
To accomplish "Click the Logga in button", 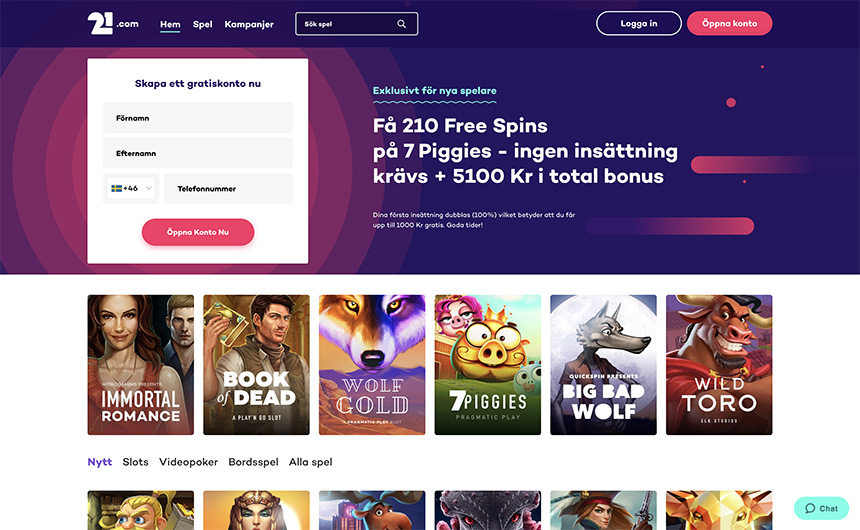I will coord(639,24).
